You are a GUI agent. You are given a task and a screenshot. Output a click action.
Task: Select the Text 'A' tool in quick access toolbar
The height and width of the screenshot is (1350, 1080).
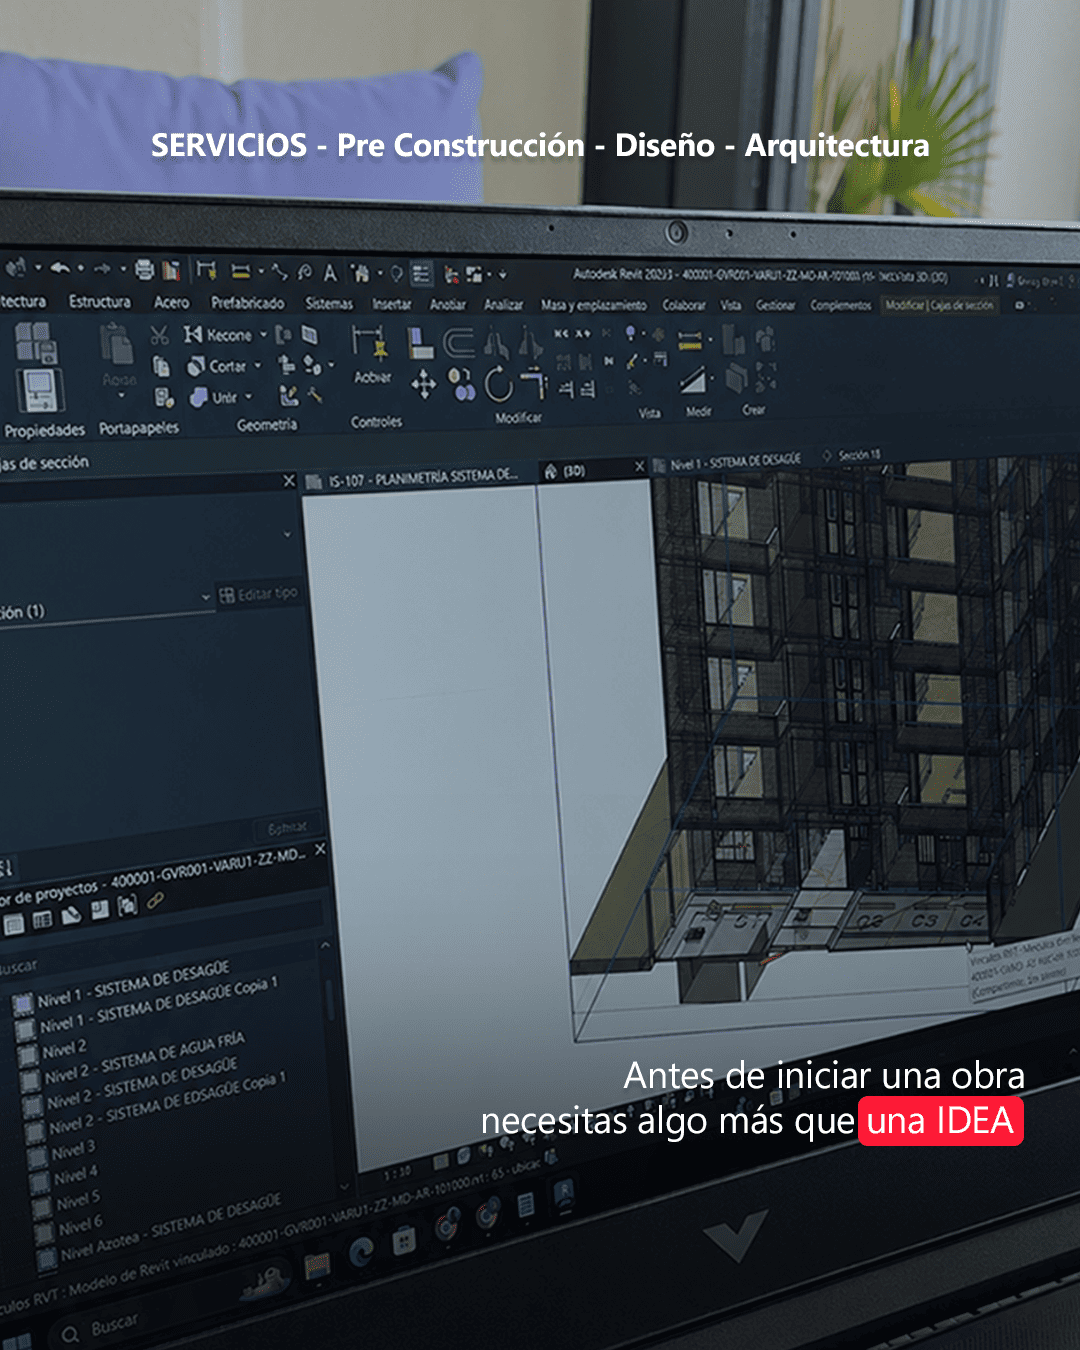[x=330, y=272]
